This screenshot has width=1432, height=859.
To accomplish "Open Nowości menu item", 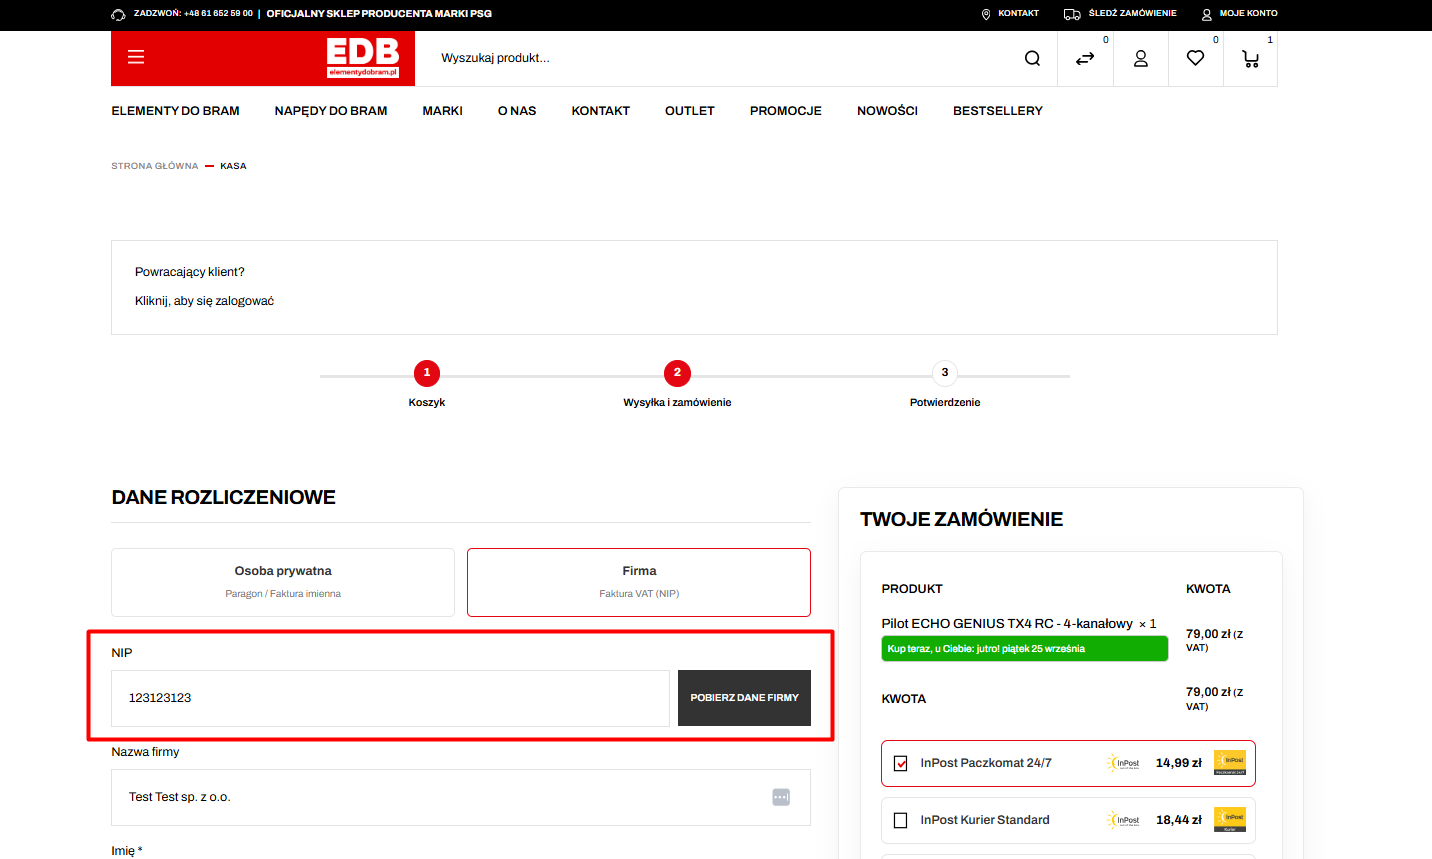I will click(x=887, y=111).
